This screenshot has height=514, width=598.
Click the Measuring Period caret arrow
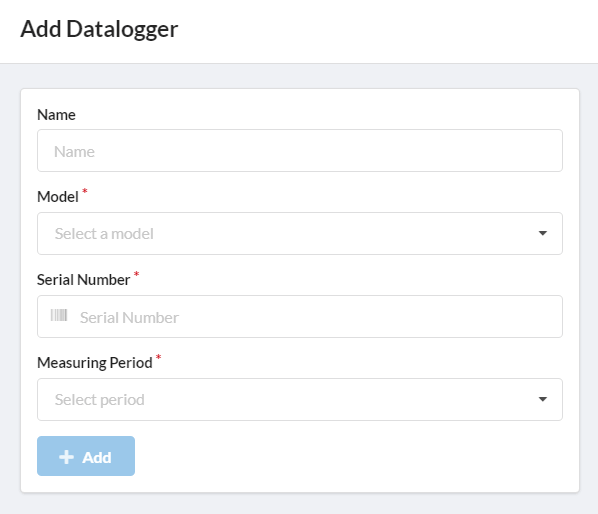pyautogui.click(x=543, y=399)
